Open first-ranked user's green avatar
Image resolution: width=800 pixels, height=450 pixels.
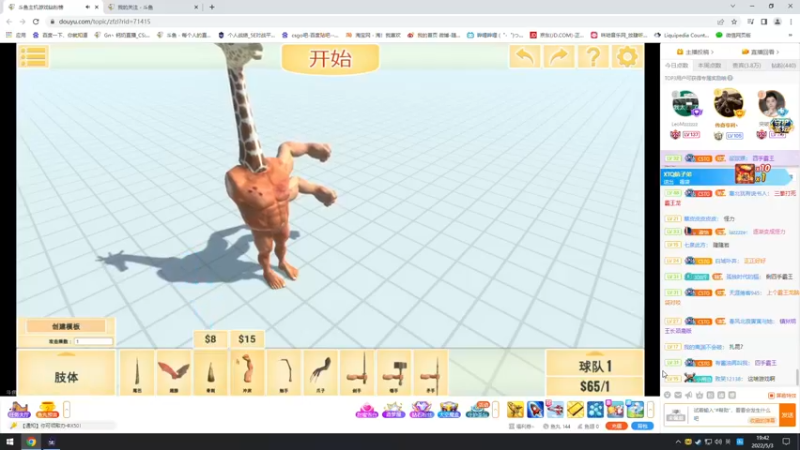tap(685, 104)
